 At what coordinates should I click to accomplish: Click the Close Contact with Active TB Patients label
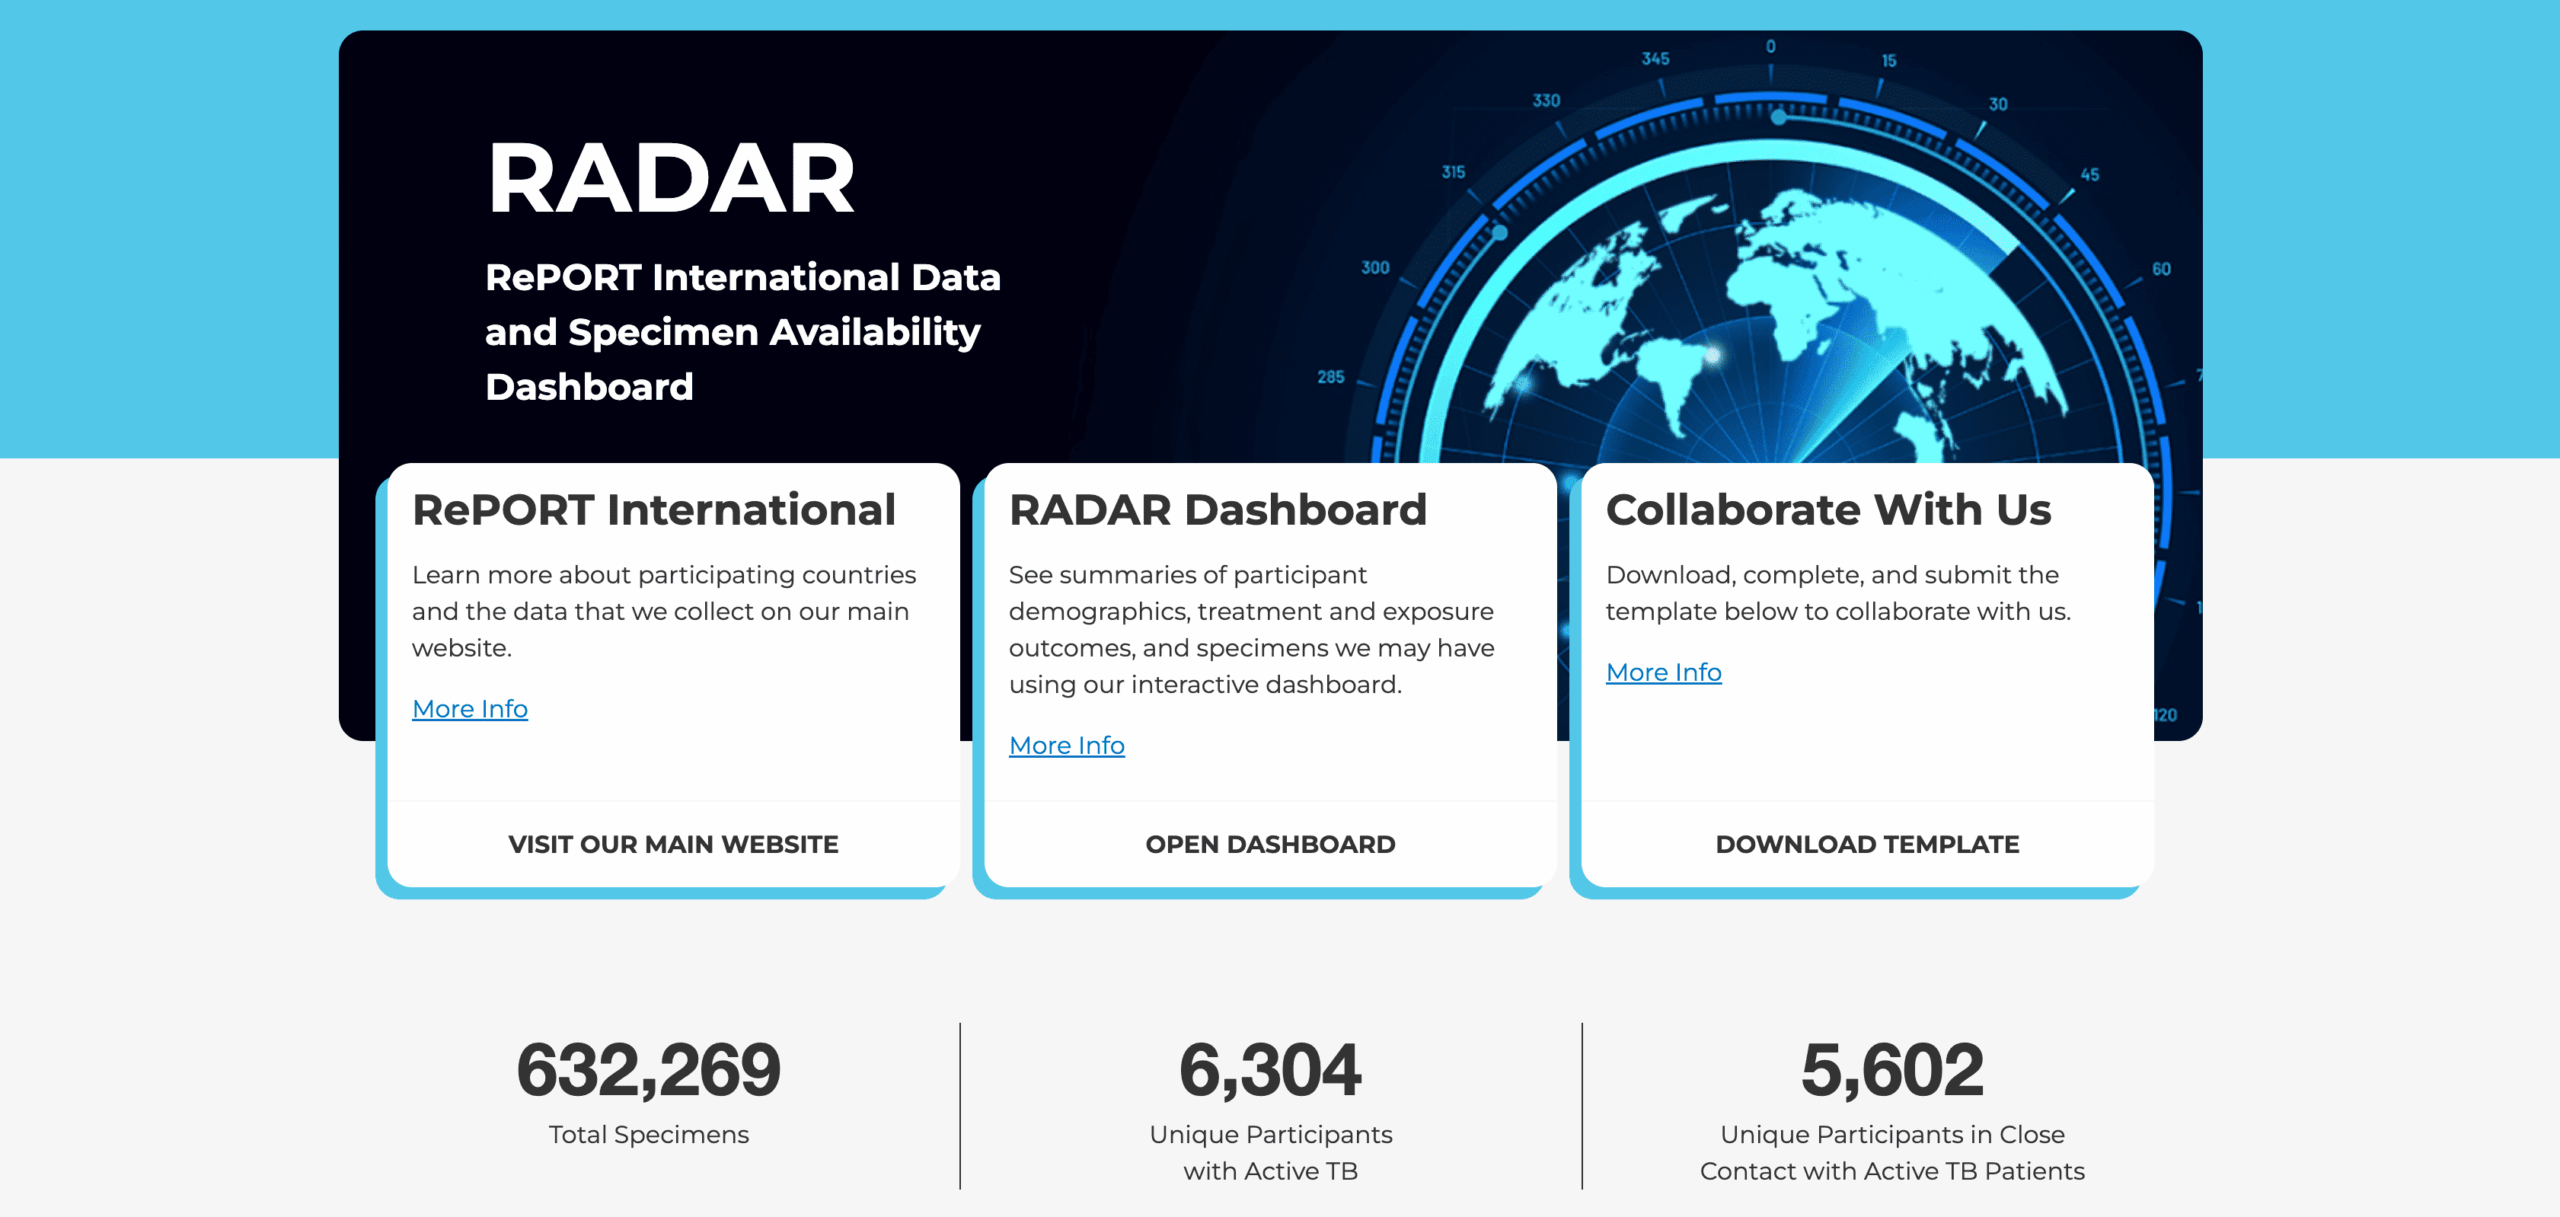click(1892, 1153)
